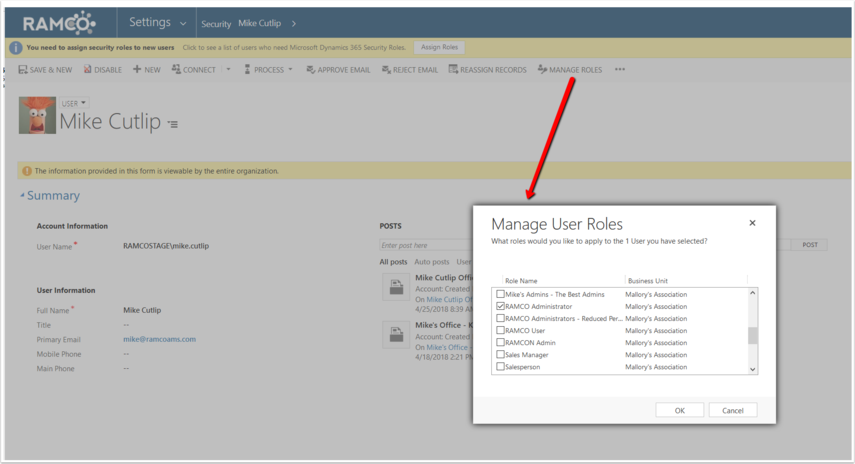Click the Mobile Phone field value
Viewport: 855px width, 464px height.
click(x=126, y=354)
